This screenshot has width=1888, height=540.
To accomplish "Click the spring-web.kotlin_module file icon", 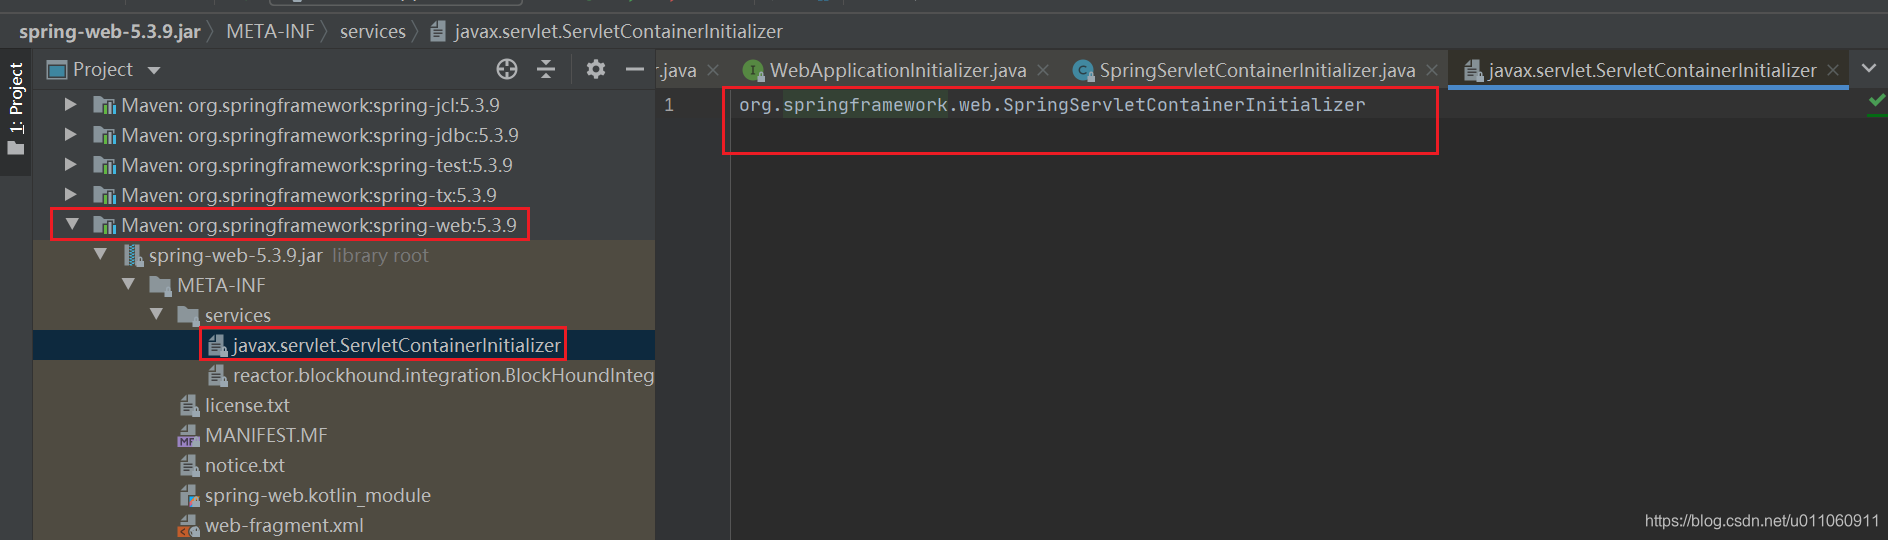I will tap(189, 496).
